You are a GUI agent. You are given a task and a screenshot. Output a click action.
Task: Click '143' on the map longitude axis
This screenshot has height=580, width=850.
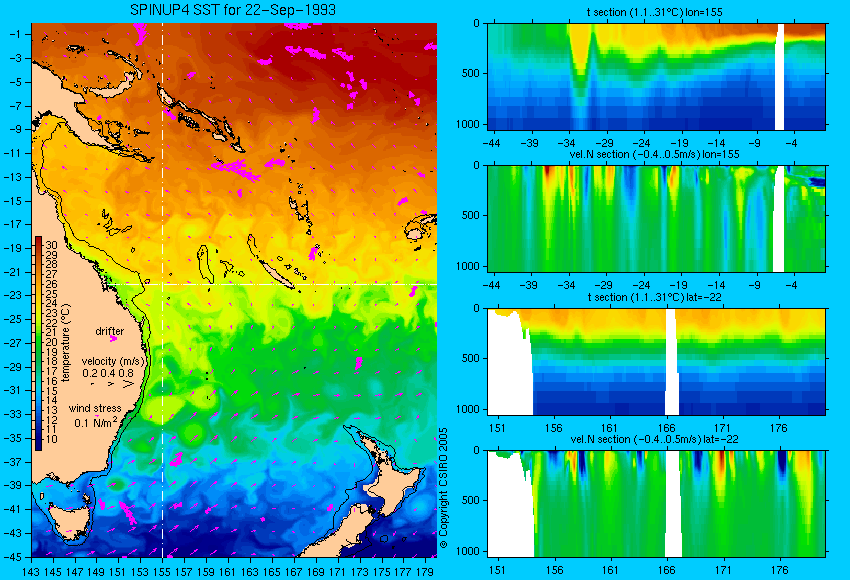click(31, 571)
